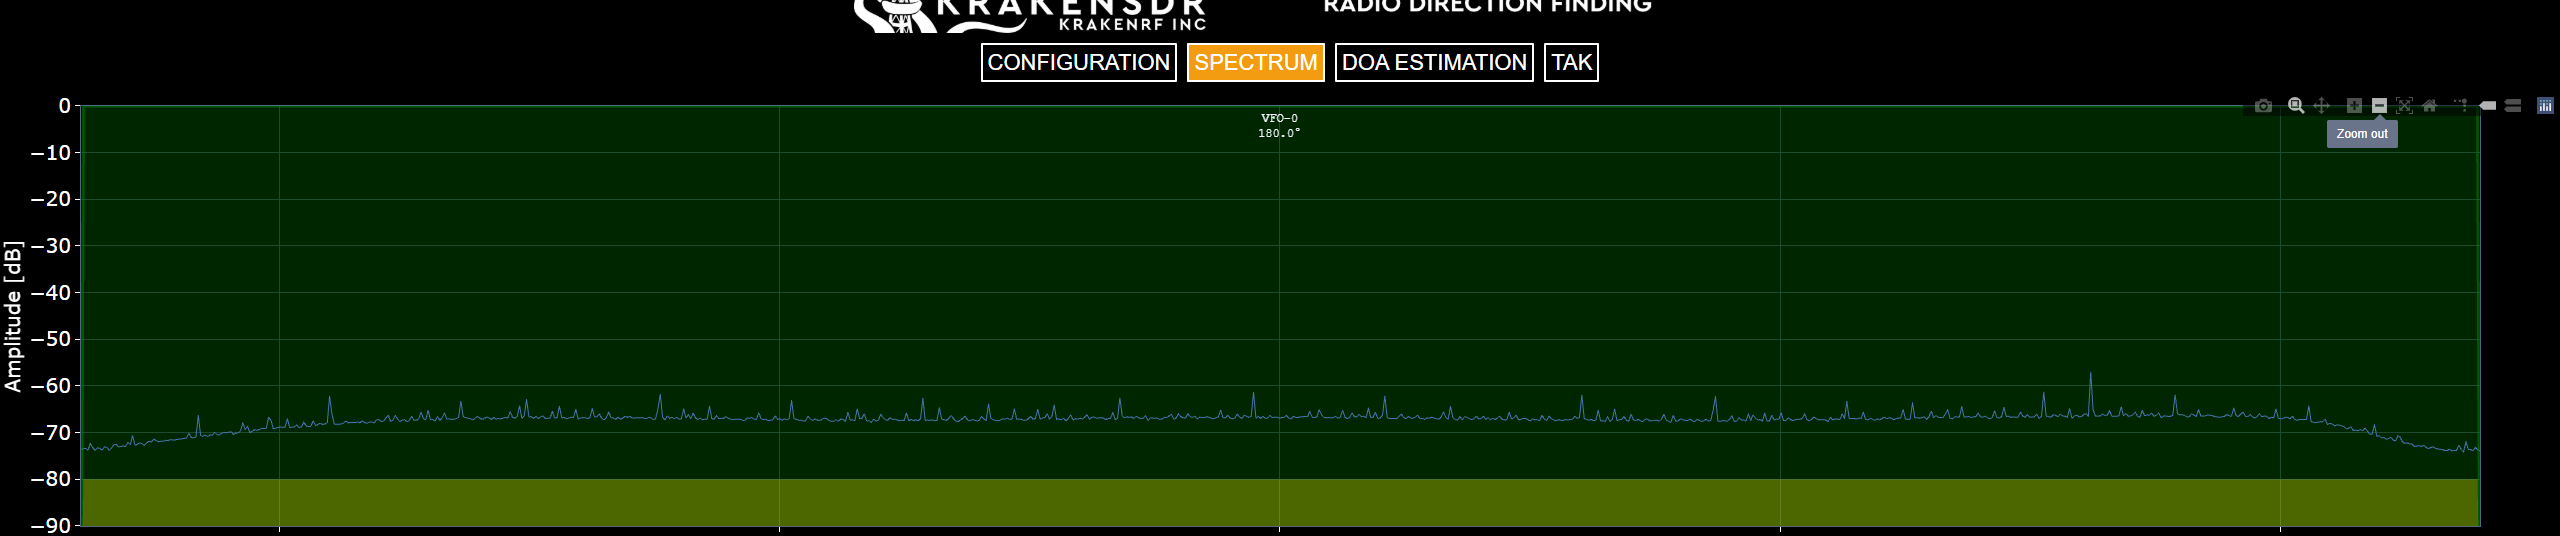Open the Plotly logo link icon
Viewport: 2560px width, 536px height.
click(2545, 106)
